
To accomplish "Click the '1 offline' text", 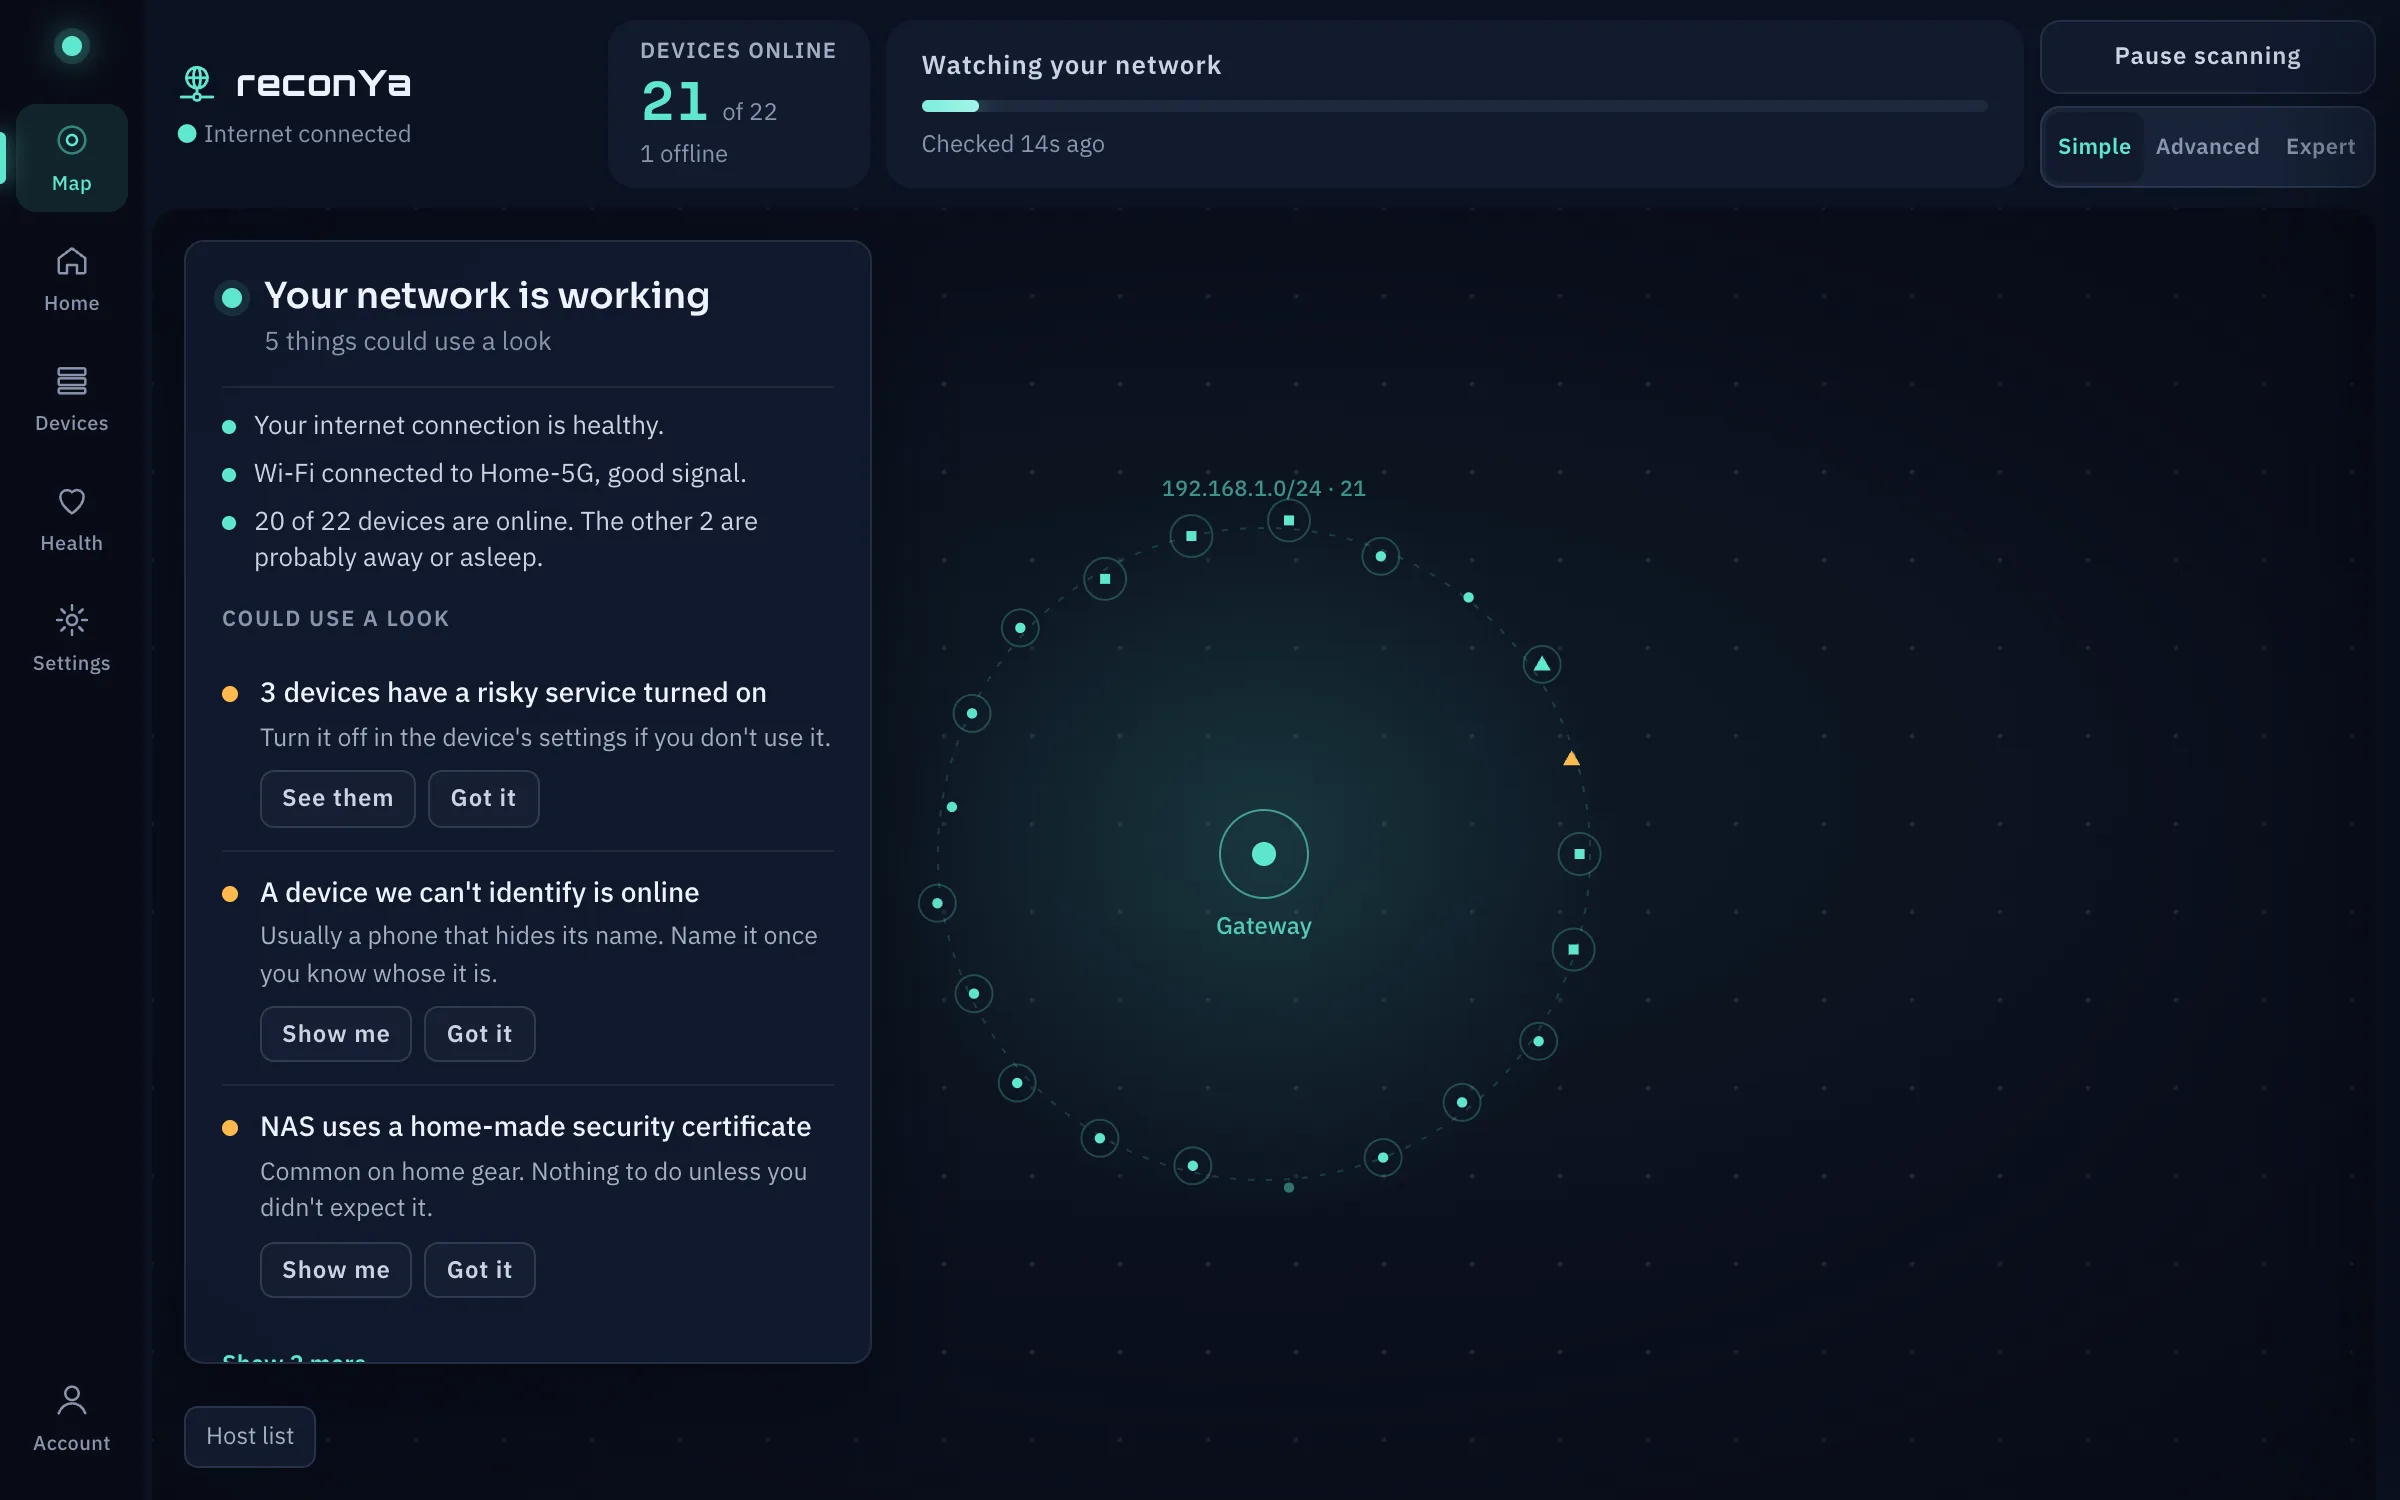I will (684, 154).
